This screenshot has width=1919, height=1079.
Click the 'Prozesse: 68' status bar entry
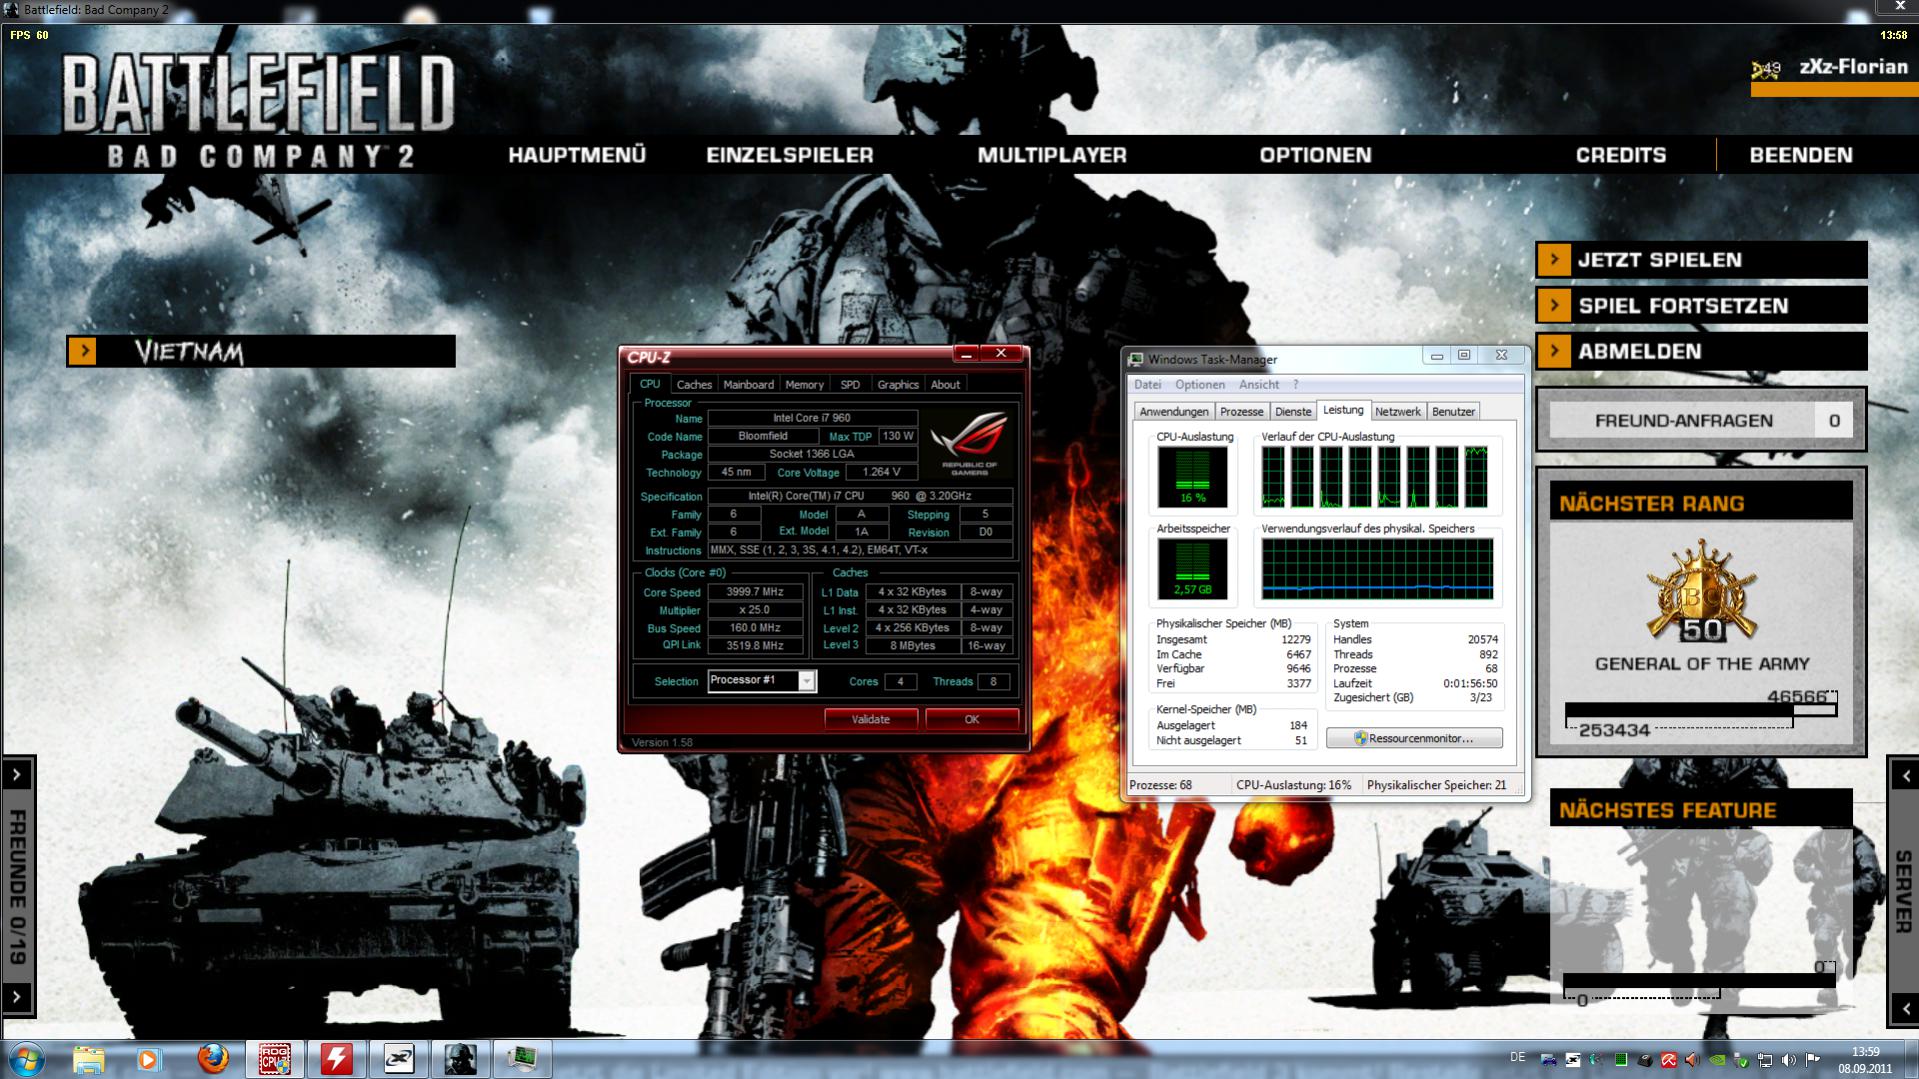1160,785
